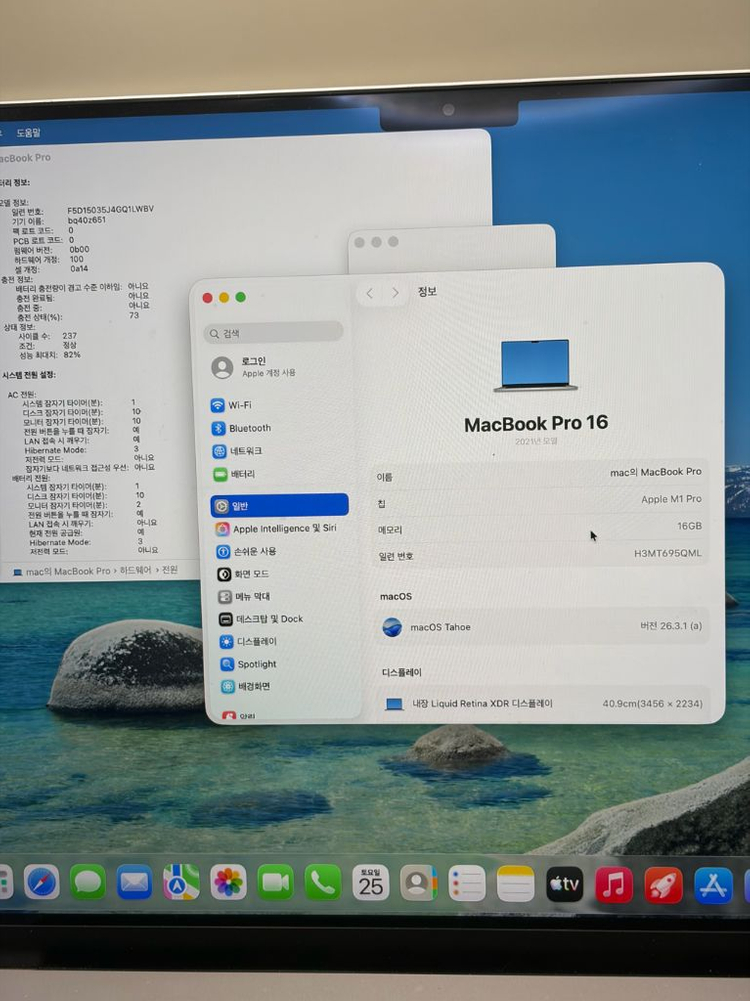750x1001 pixels.
Task: Click 충전 상태(%) value 73
Action: [134, 315]
